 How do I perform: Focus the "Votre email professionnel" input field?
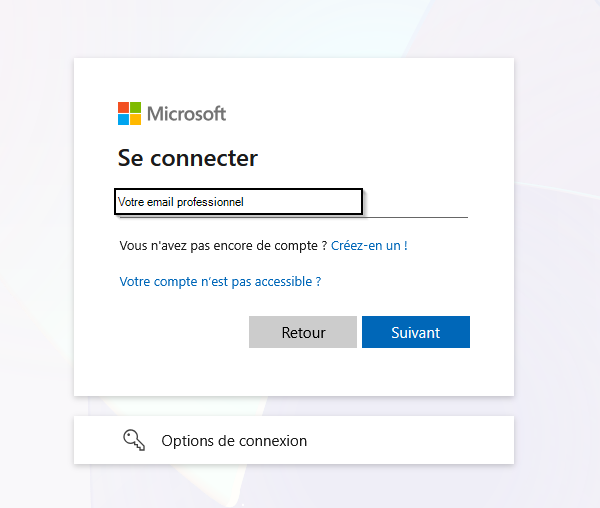[x=238, y=201]
